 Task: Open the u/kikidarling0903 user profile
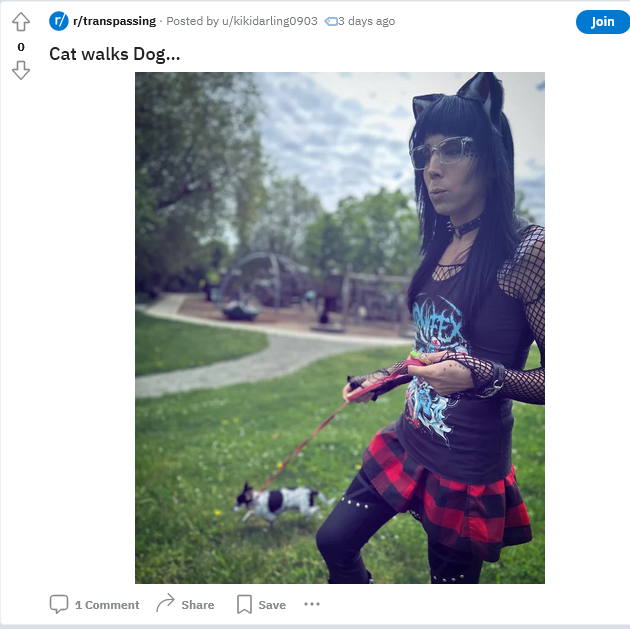point(270,21)
